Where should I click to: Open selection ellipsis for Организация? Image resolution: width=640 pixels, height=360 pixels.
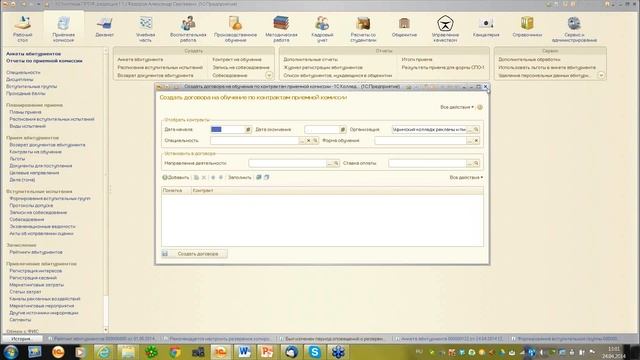click(x=469, y=129)
